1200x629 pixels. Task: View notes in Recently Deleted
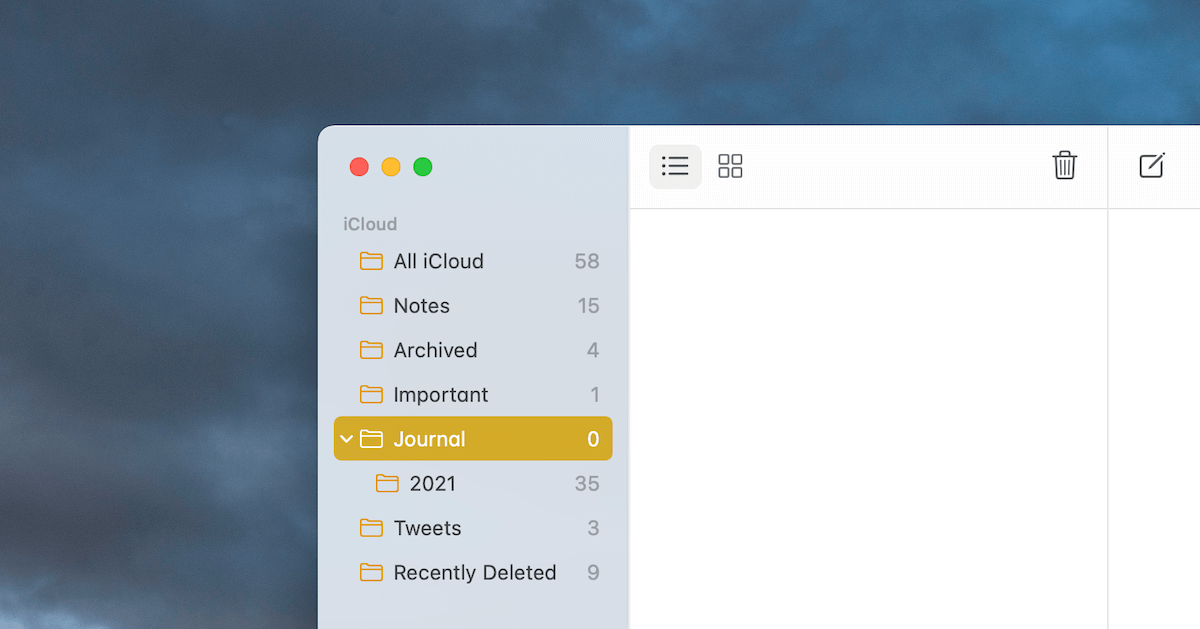click(x=474, y=572)
